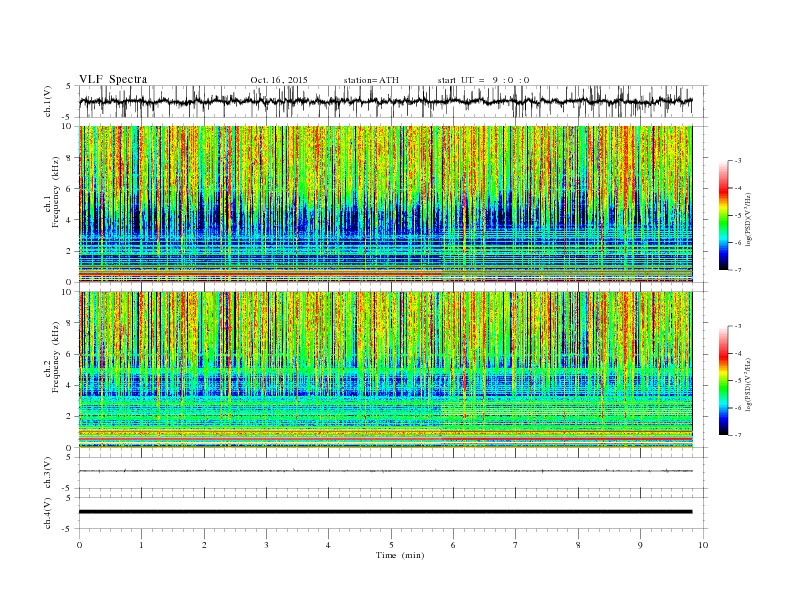Click the ch.1 spectrogram's "8" kHz tick label
Image resolution: width=792 pixels, height=612 pixels.
click(x=70, y=158)
